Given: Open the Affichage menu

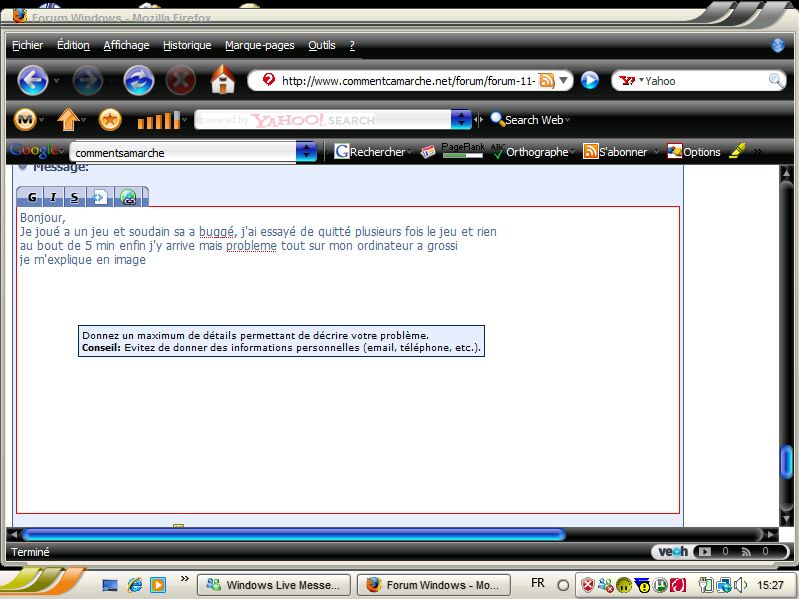Looking at the screenshot, I should tap(126, 45).
